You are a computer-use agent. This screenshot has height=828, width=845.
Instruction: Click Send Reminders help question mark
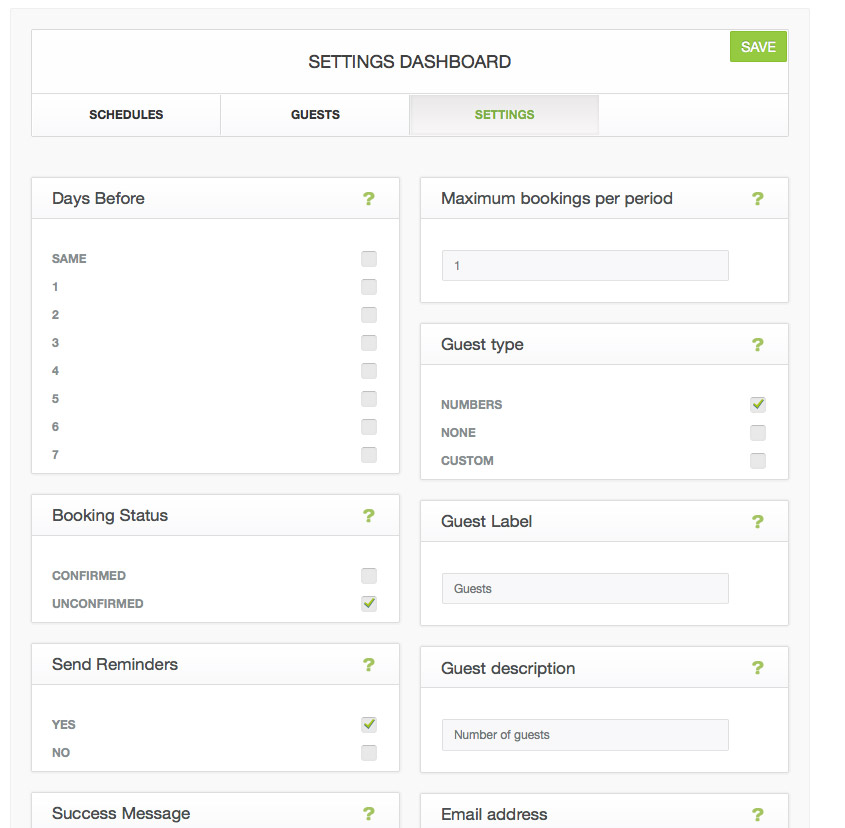click(369, 665)
